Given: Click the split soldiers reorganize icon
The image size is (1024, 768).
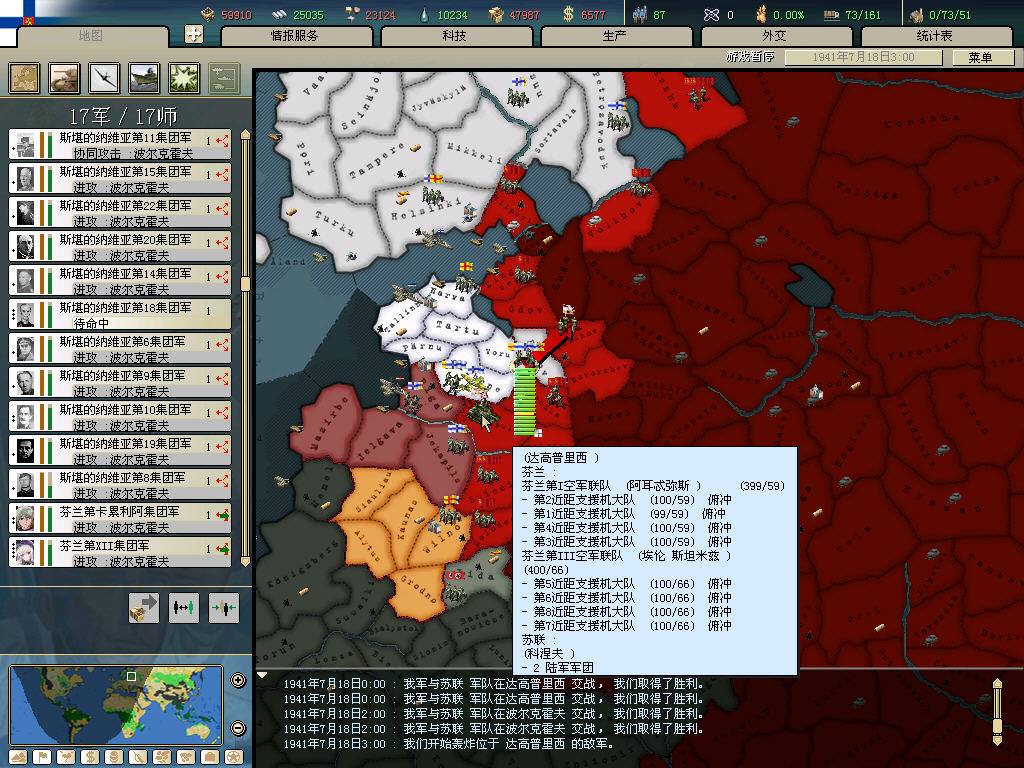Looking at the screenshot, I should tap(184, 608).
